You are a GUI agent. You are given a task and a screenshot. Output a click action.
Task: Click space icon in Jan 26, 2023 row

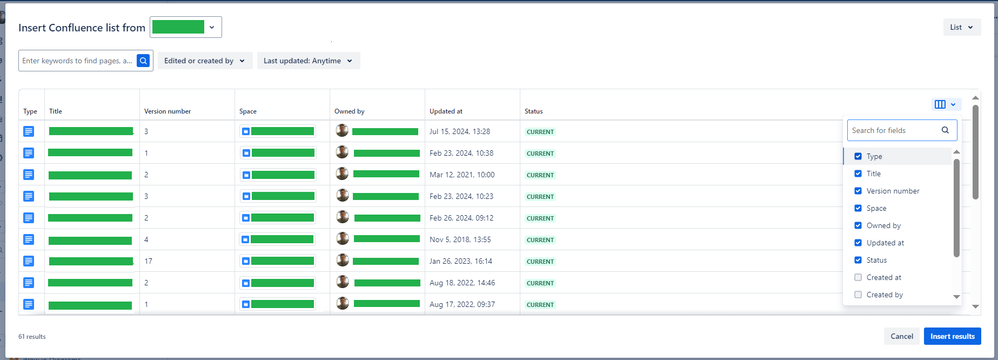tap(246, 261)
